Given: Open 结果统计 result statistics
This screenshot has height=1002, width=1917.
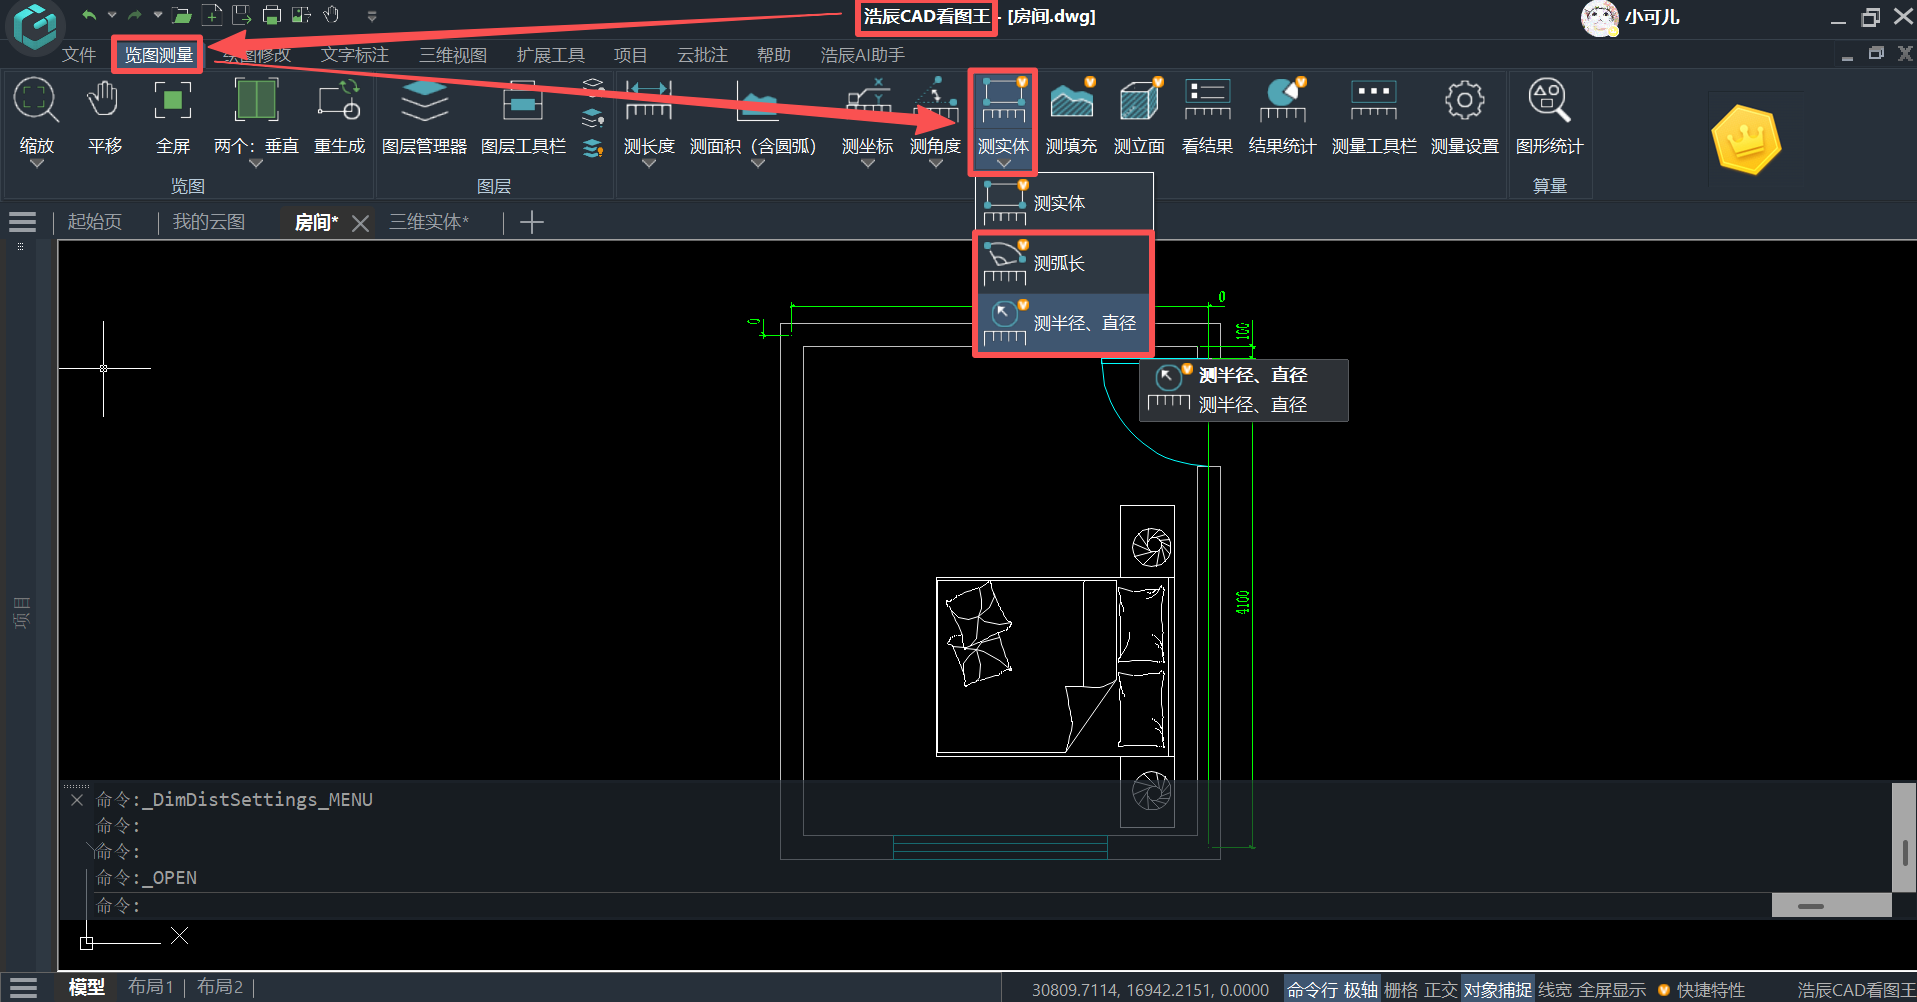Looking at the screenshot, I should click(1283, 115).
